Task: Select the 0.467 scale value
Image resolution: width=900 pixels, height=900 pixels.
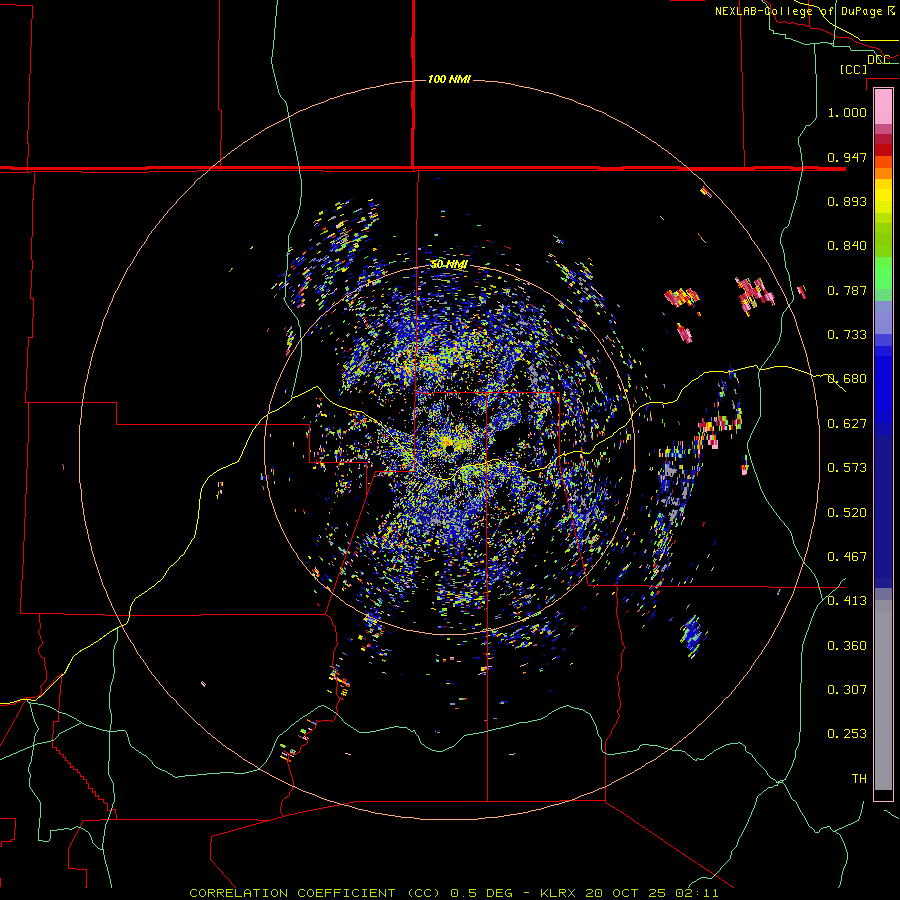Action: pyautogui.click(x=847, y=557)
